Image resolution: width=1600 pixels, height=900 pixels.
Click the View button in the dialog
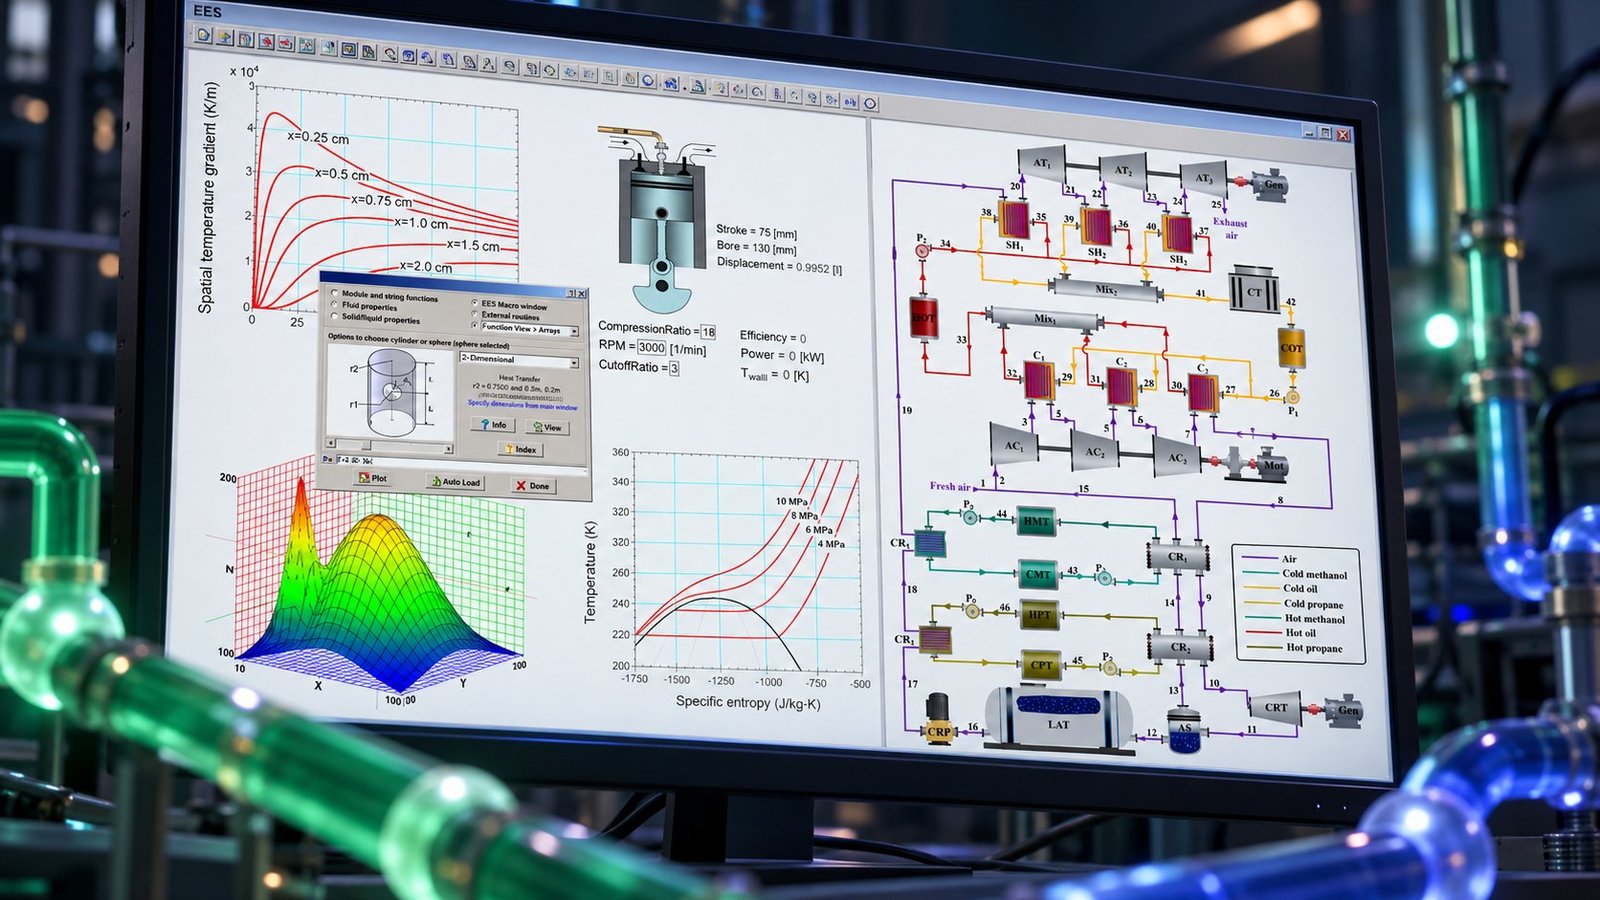[x=546, y=427]
